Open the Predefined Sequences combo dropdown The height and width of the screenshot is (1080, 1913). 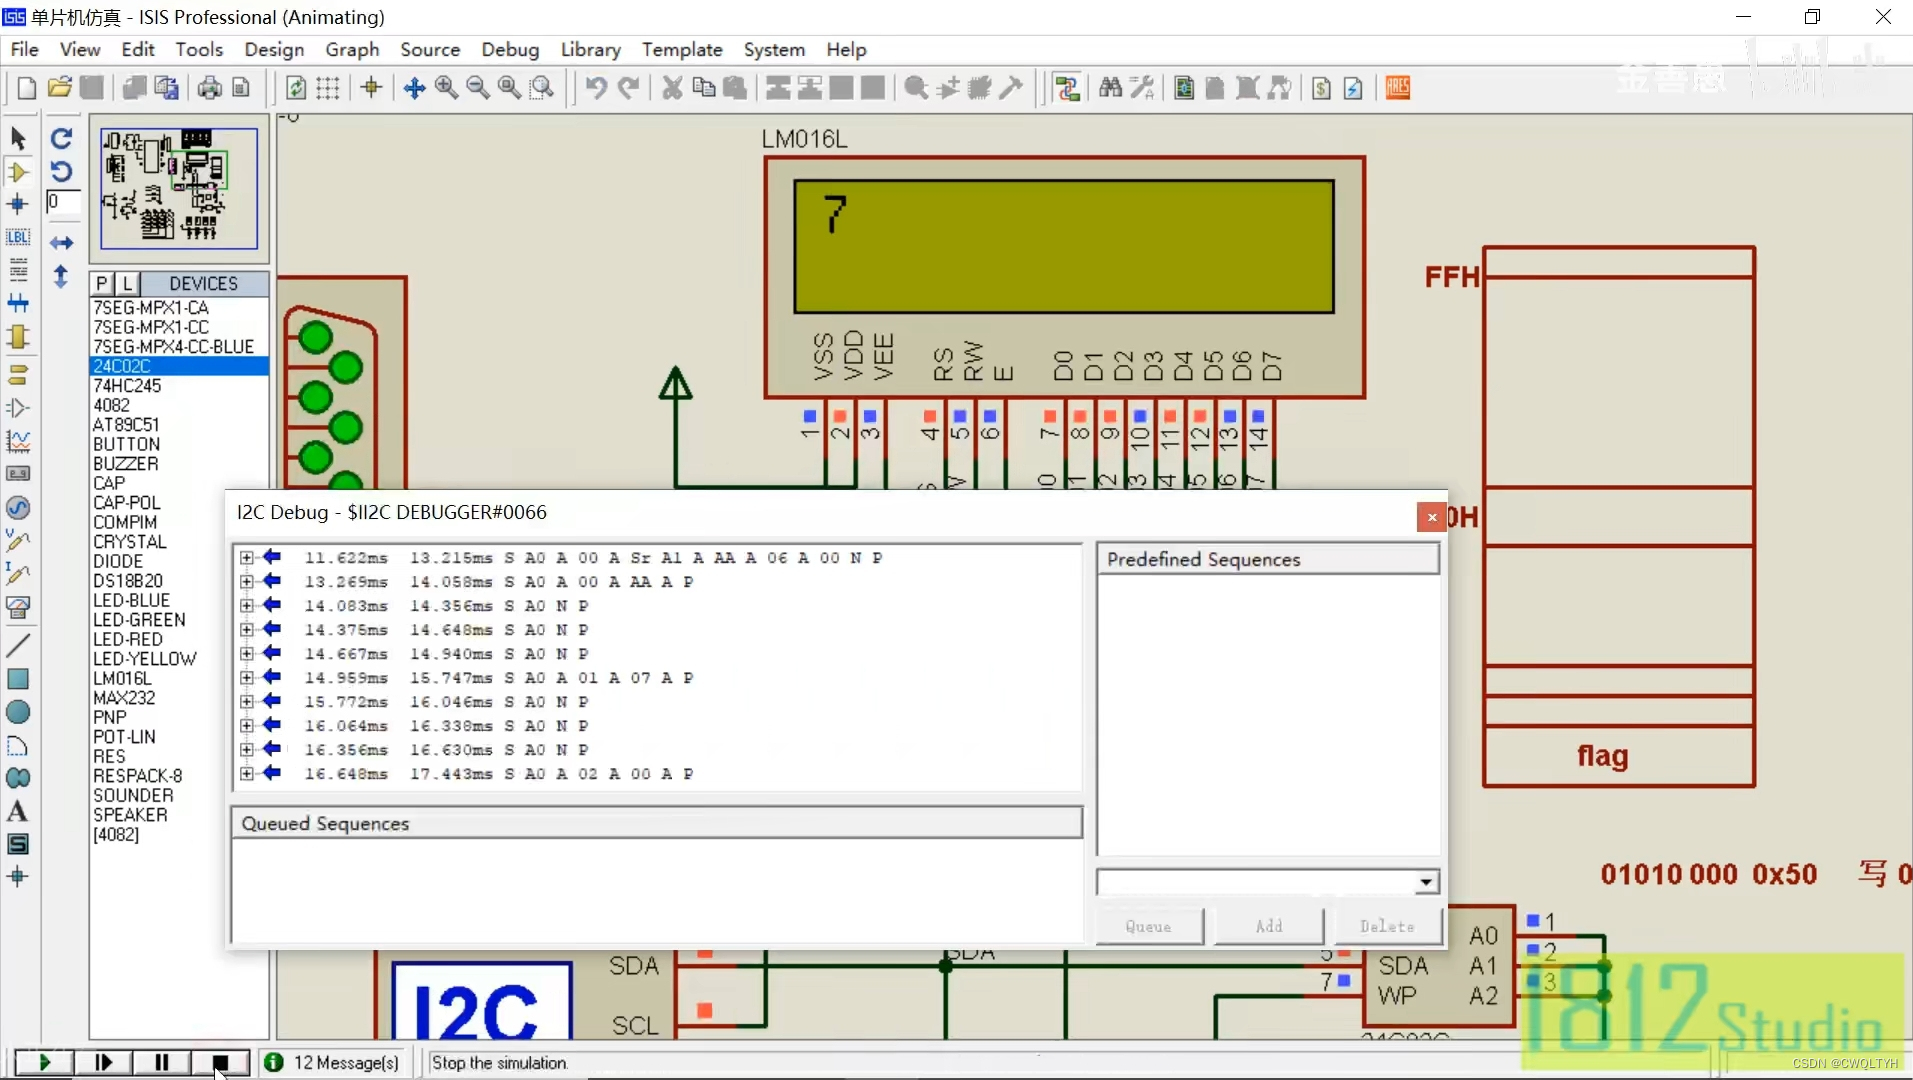pos(1426,882)
